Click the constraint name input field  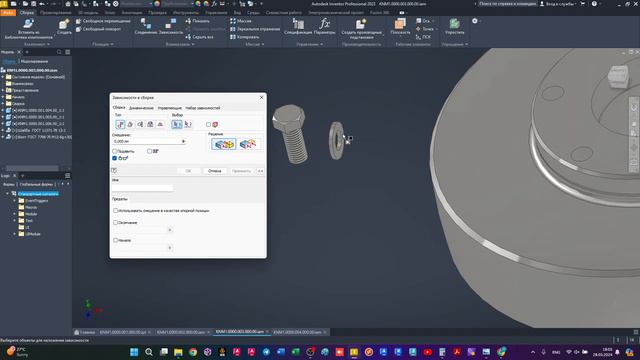point(142,188)
